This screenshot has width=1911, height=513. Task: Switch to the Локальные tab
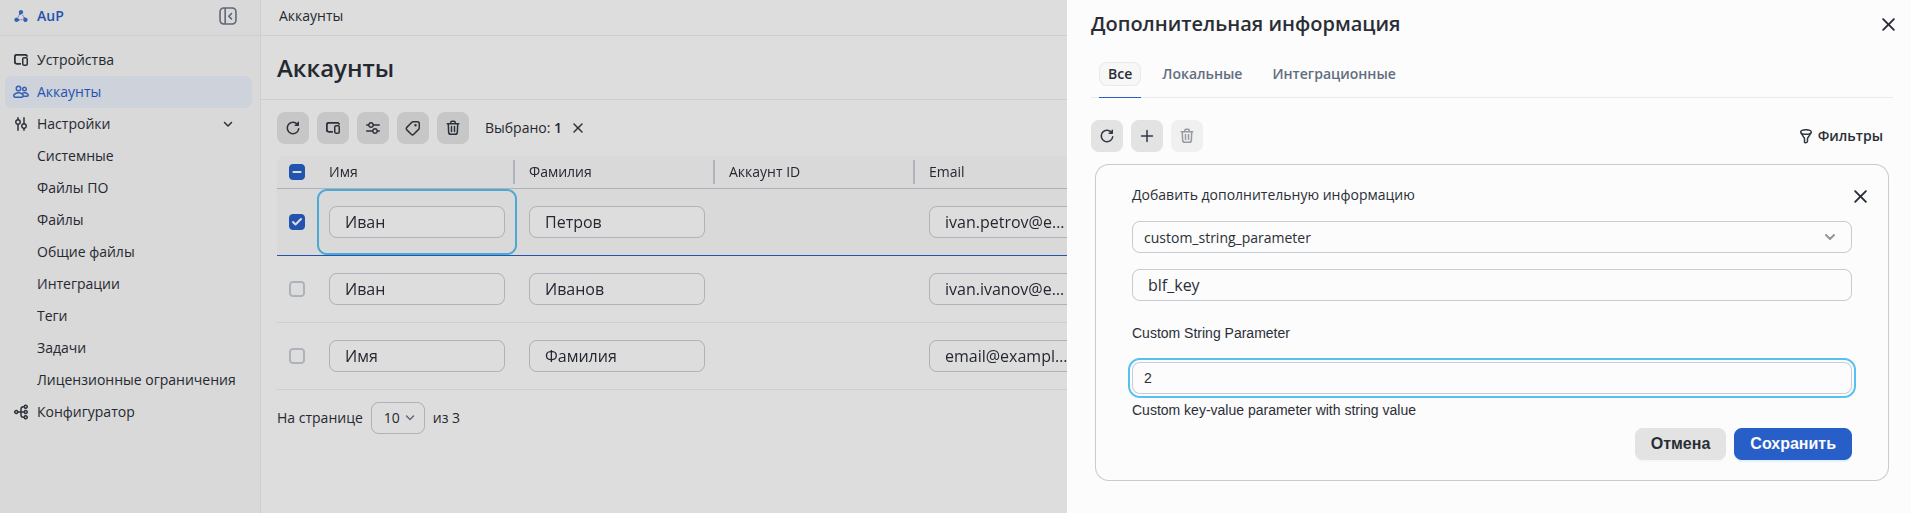[1202, 74]
